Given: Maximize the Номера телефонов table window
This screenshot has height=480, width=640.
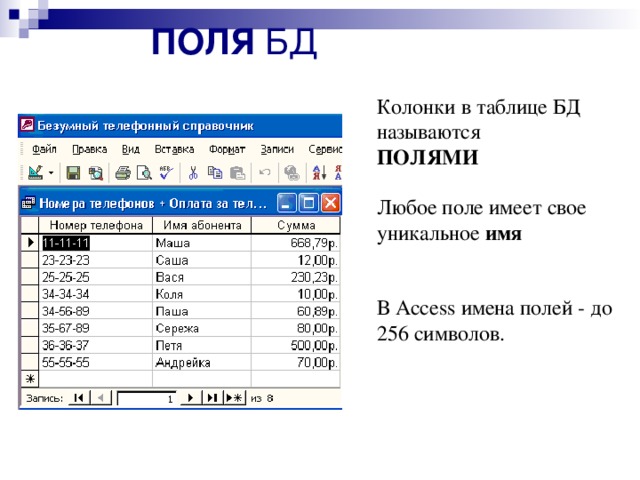Looking at the screenshot, I should (x=309, y=203).
